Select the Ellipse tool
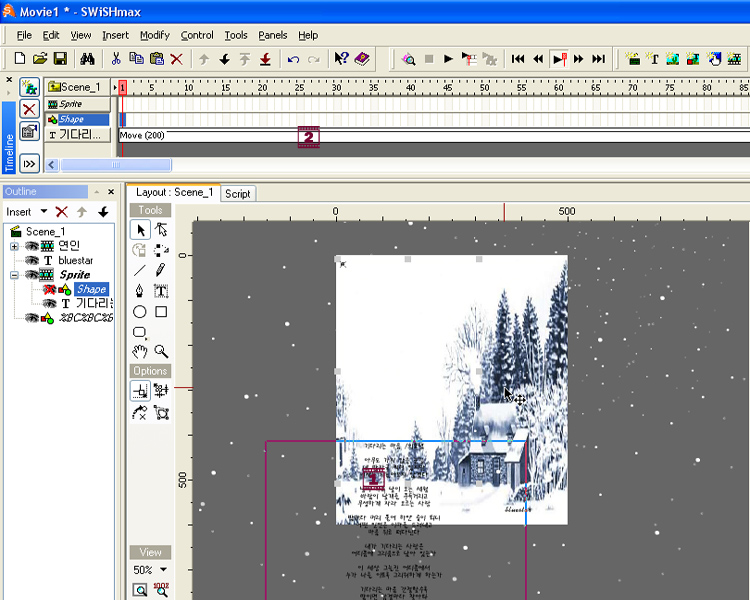Image resolution: width=750 pixels, height=600 pixels. [x=140, y=312]
